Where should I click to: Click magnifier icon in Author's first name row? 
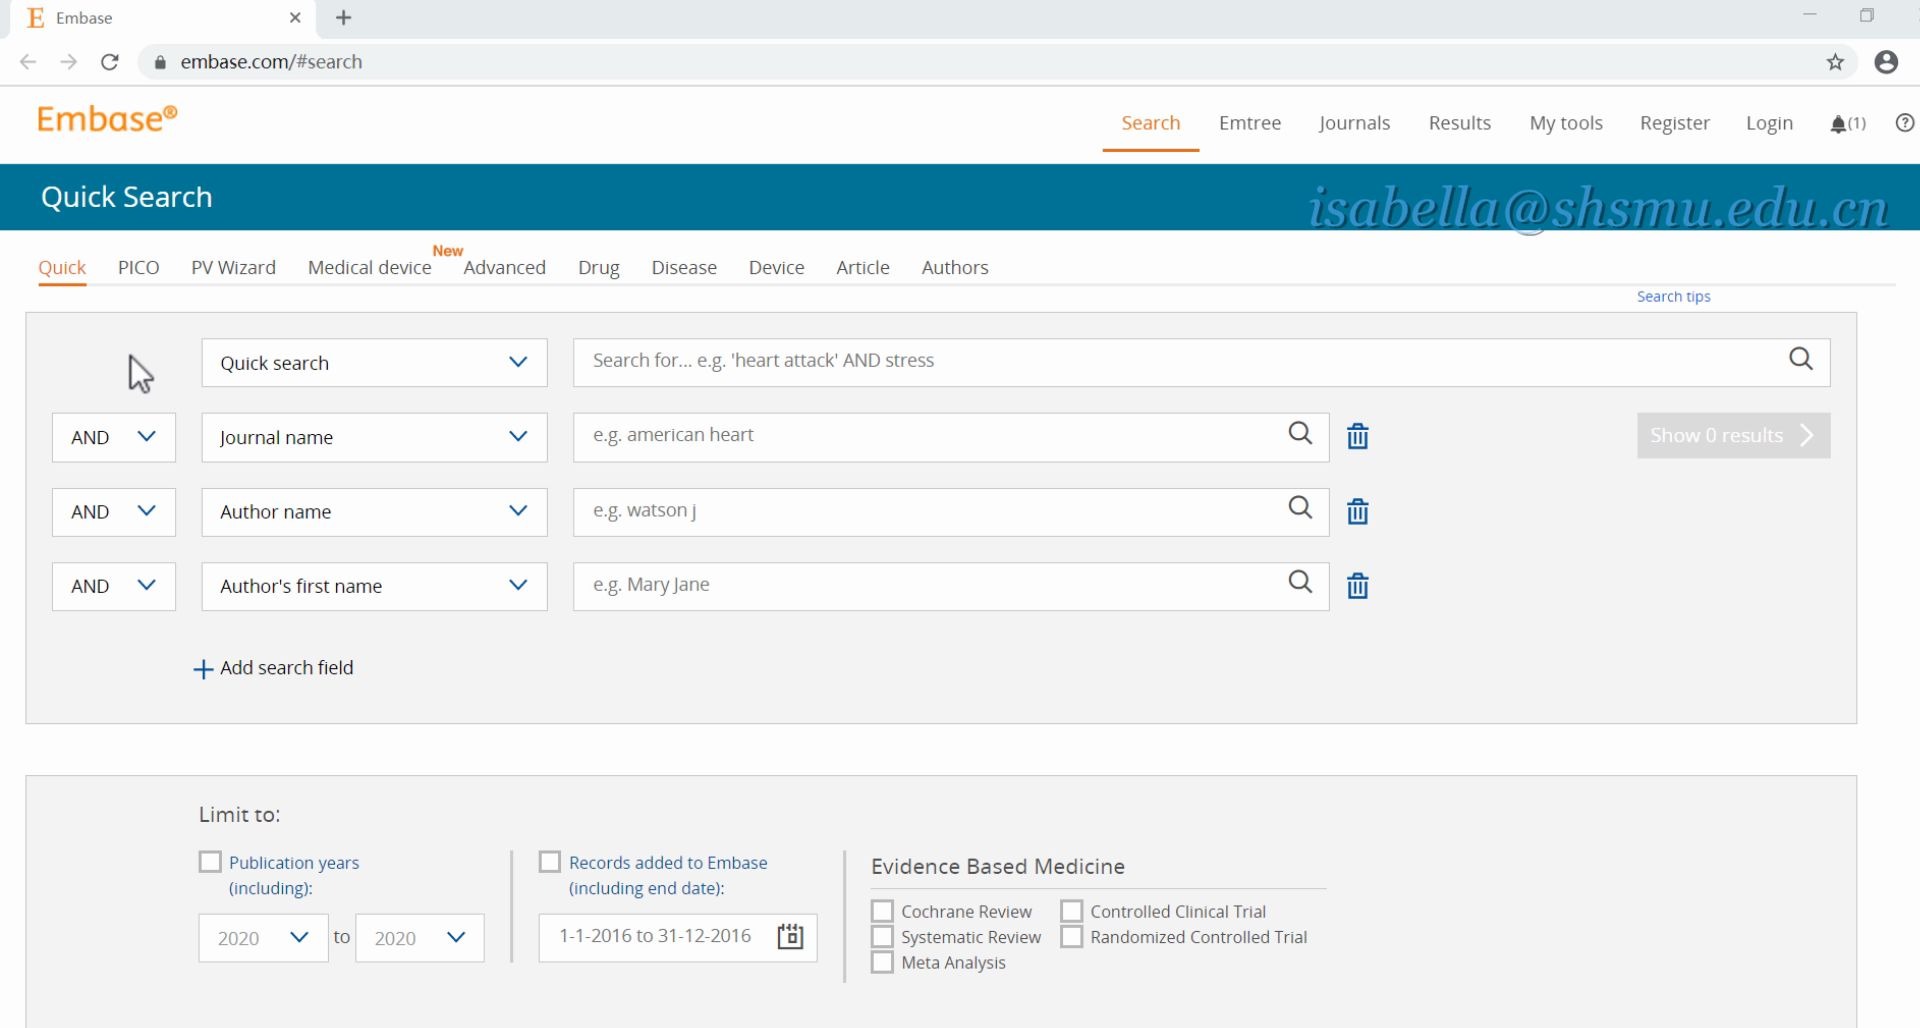1300,582
